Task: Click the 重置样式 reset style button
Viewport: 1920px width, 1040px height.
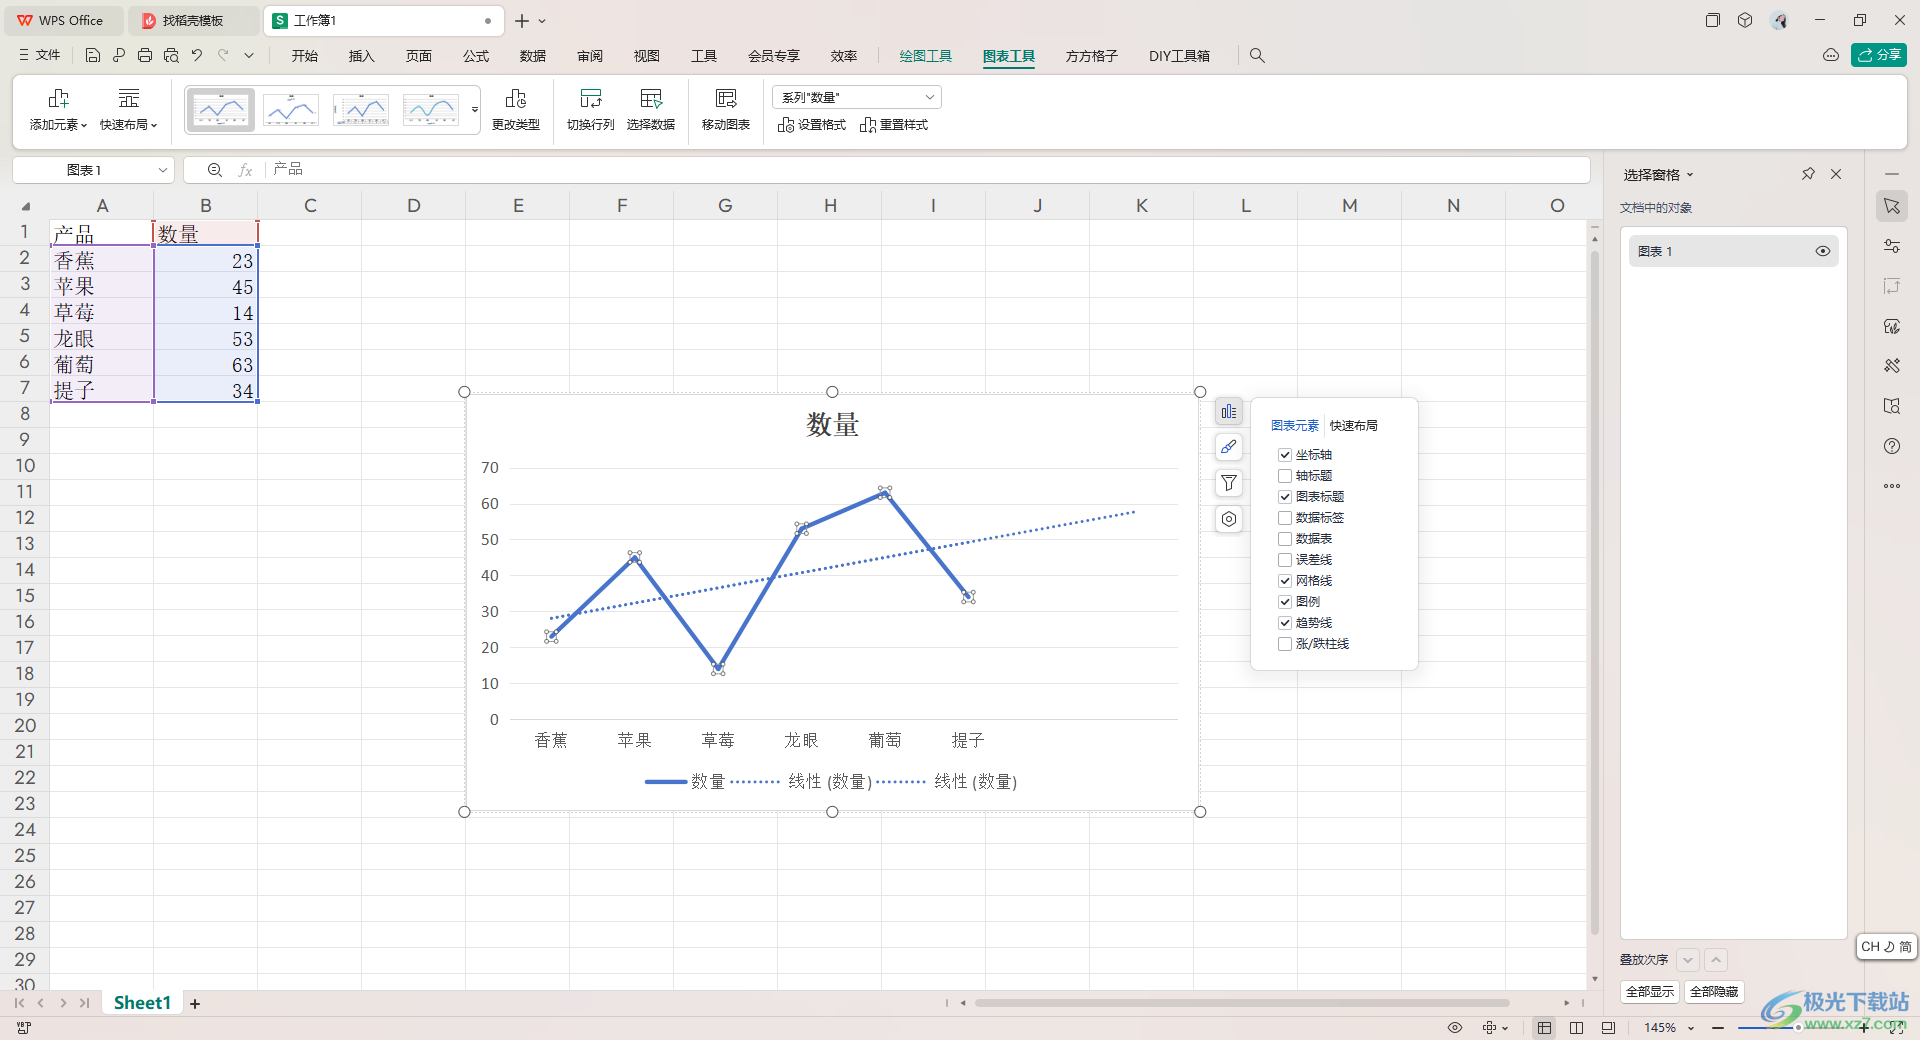Action: tap(894, 125)
